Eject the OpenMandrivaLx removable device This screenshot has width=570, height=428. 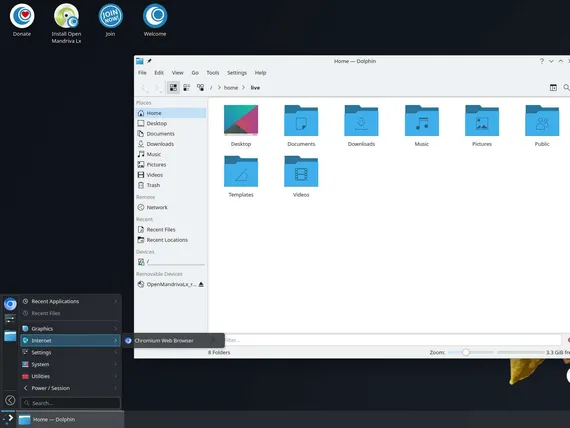pos(201,284)
